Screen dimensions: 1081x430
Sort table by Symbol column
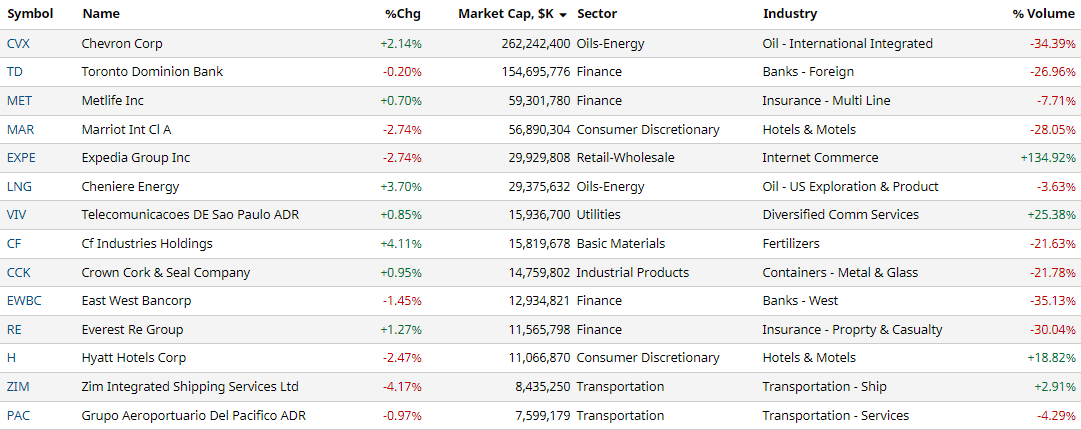click(30, 14)
